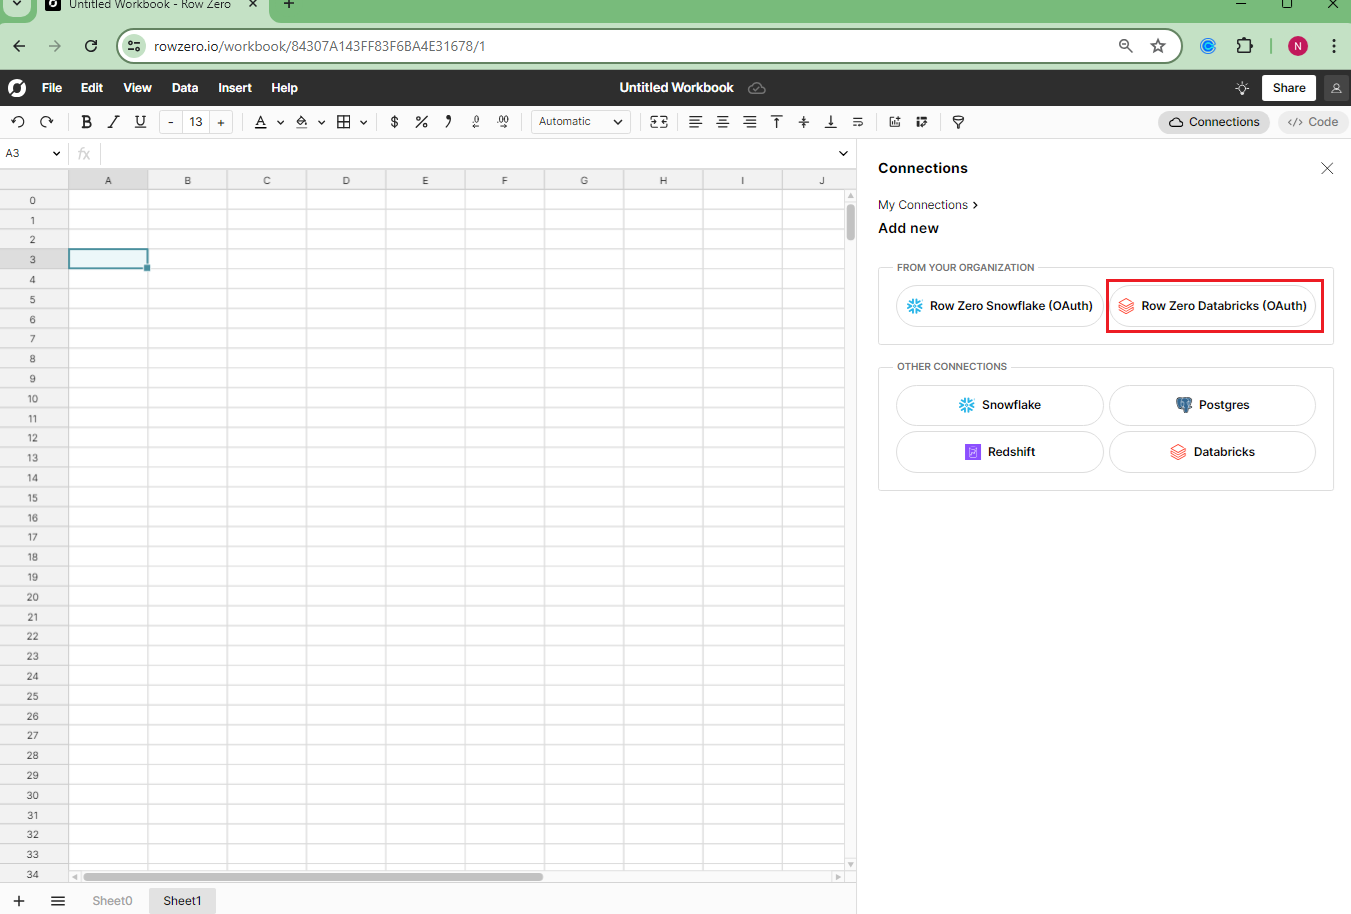Apply percent format to the cell
The width and height of the screenshot is (1351, 914).
pos(421,122)
